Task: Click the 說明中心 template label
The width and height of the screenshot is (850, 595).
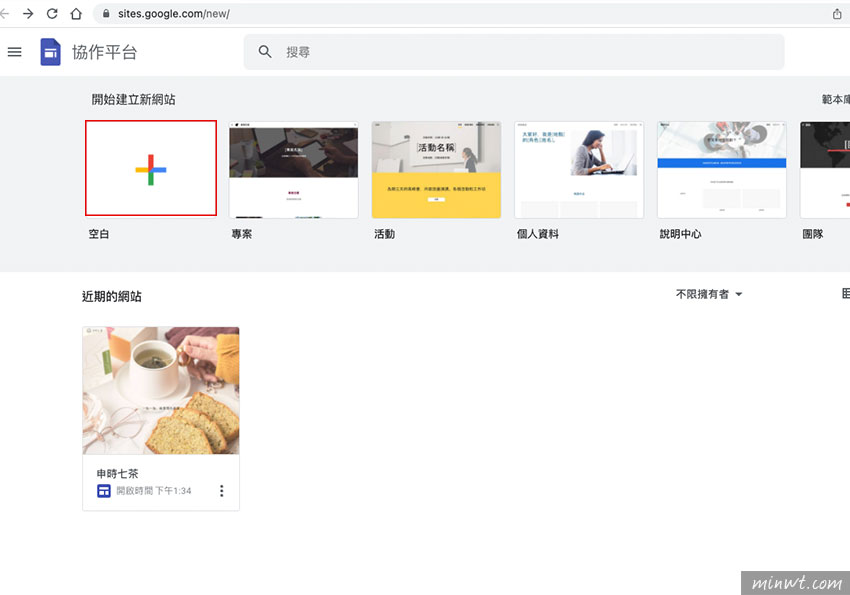Action: 680,234
